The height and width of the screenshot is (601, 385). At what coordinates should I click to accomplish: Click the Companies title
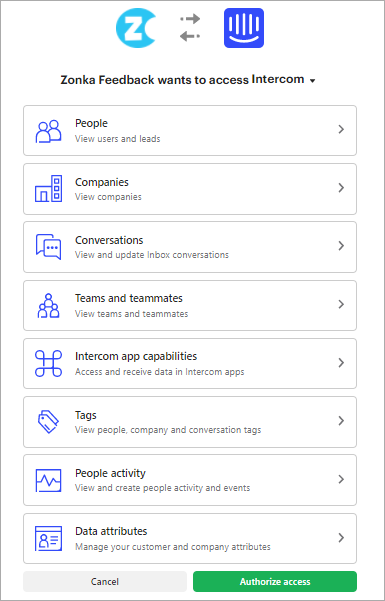(x=102, y=182)
